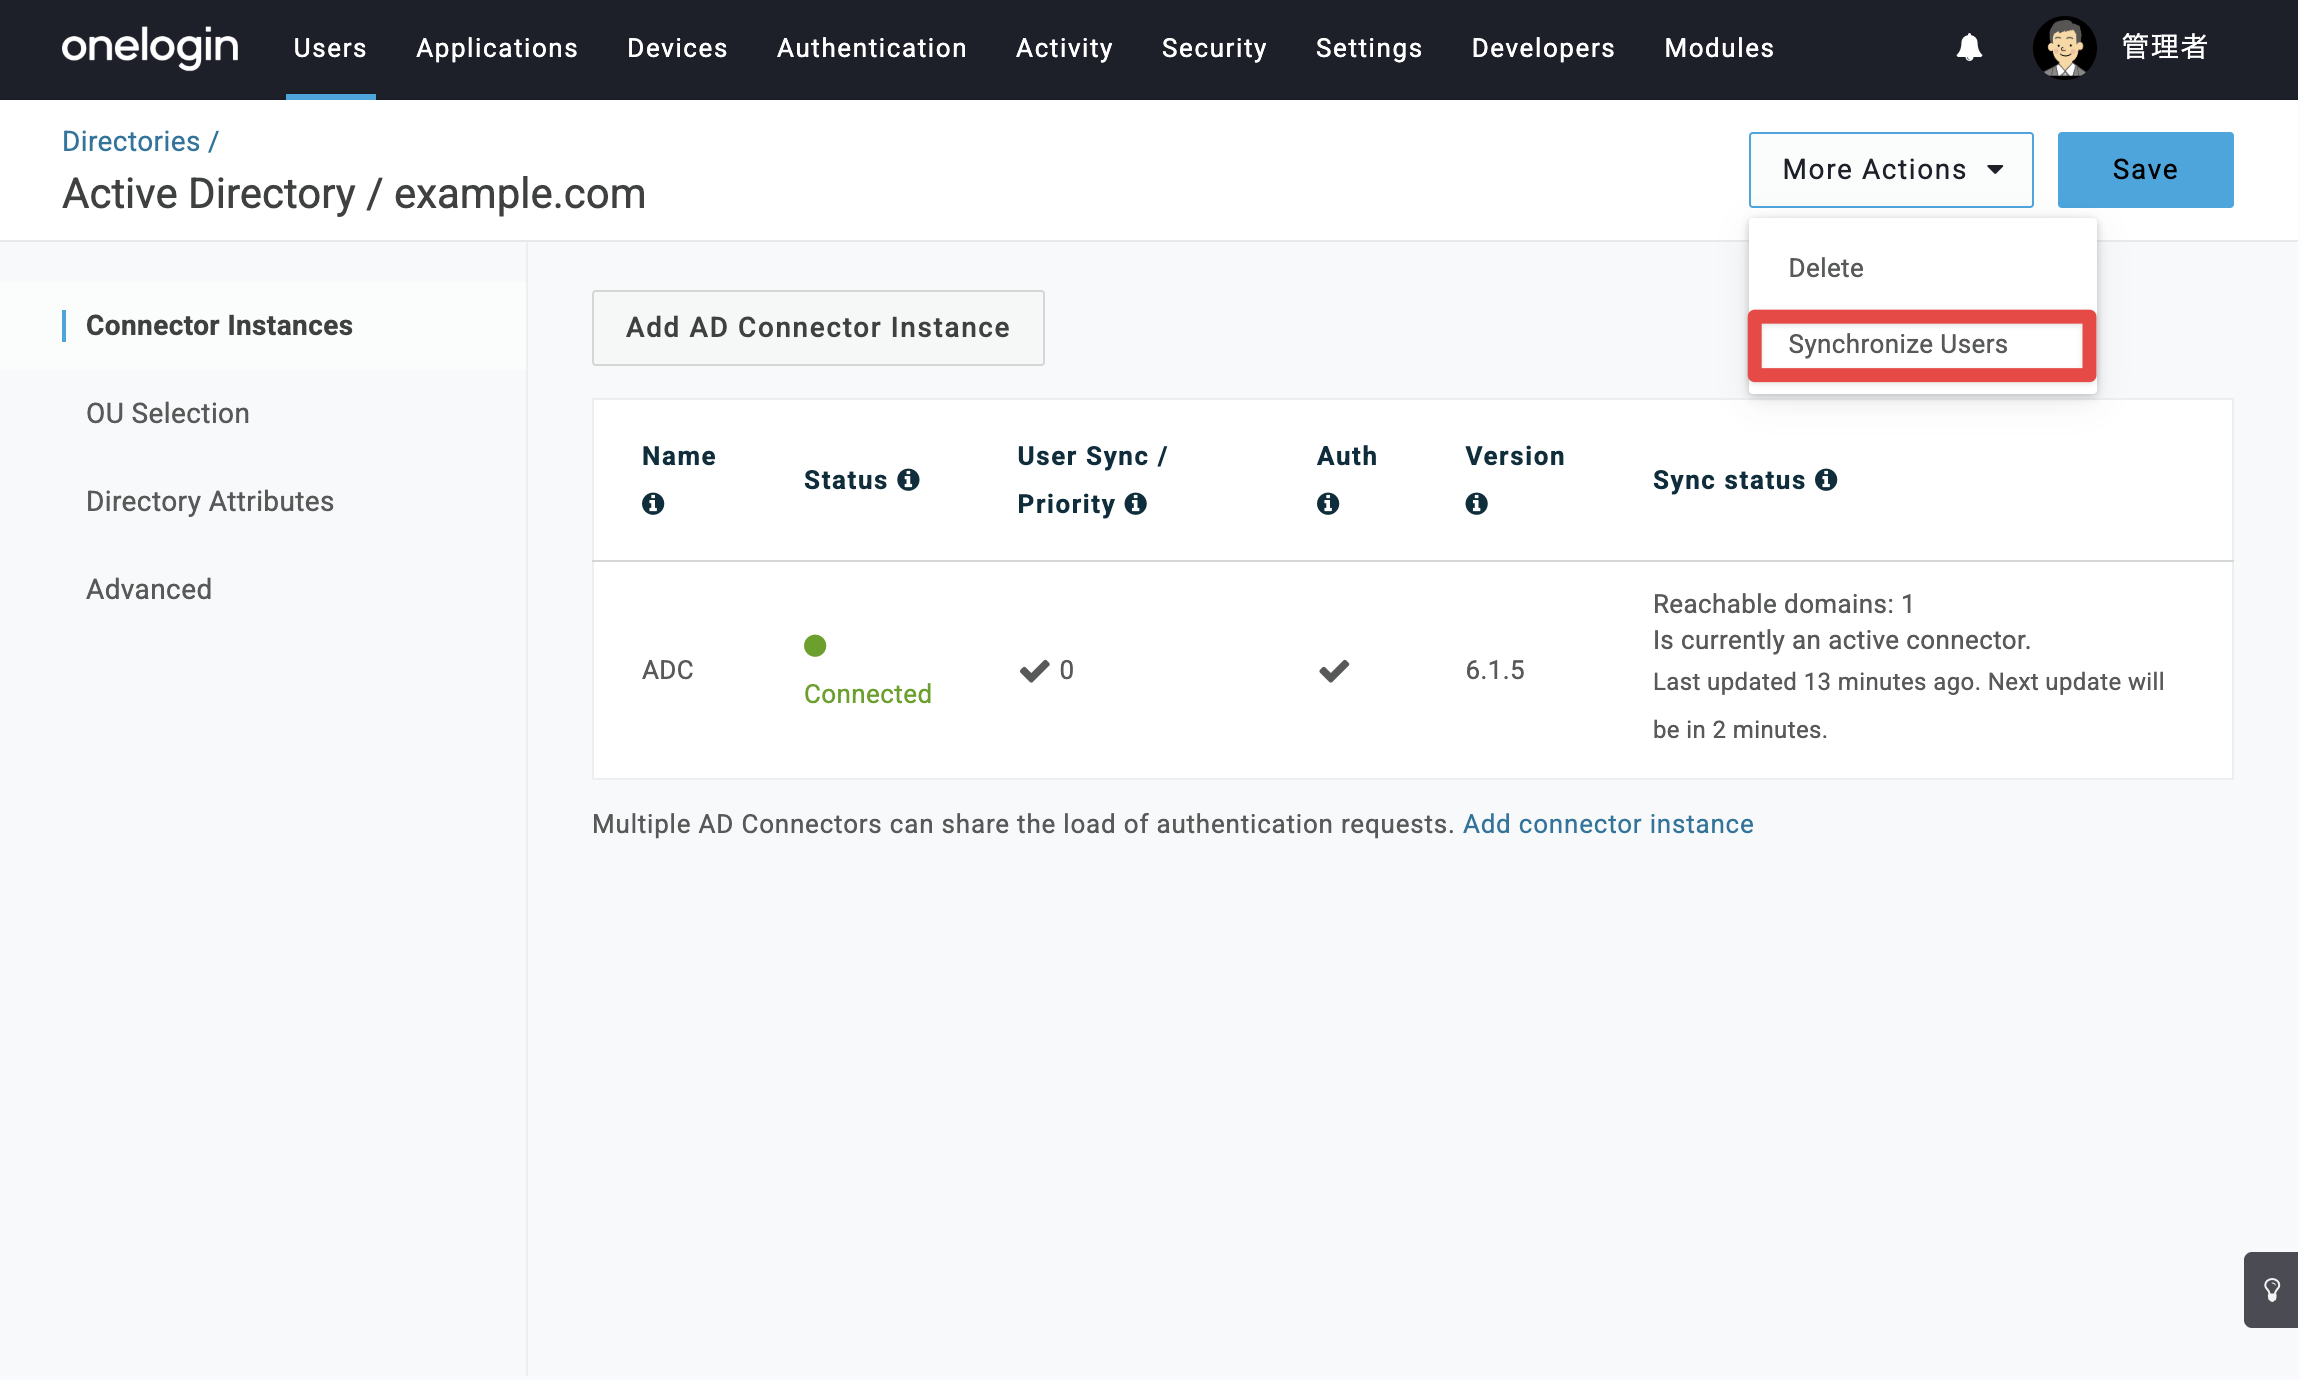Expand the More Actions dropdown

coord(1891,170)
